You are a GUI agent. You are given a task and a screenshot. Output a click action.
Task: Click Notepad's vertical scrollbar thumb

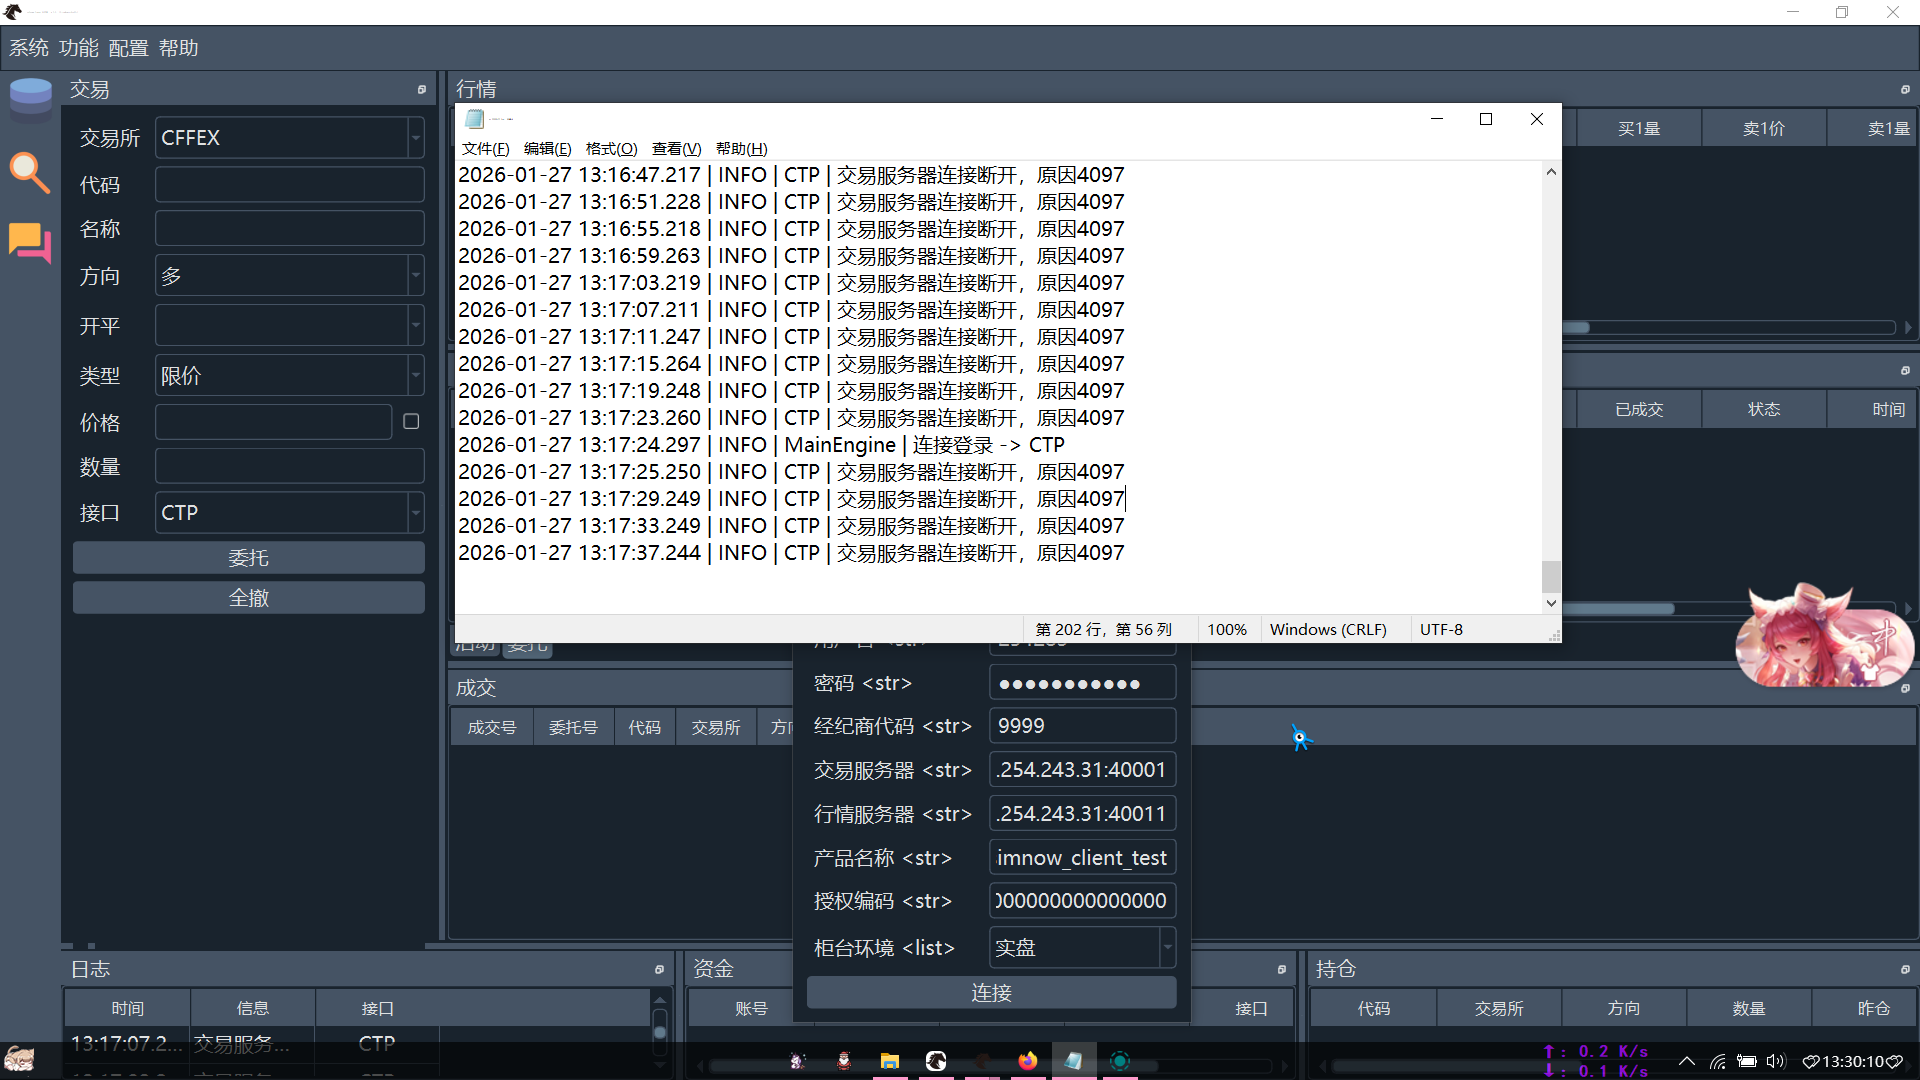[1551, 576]
